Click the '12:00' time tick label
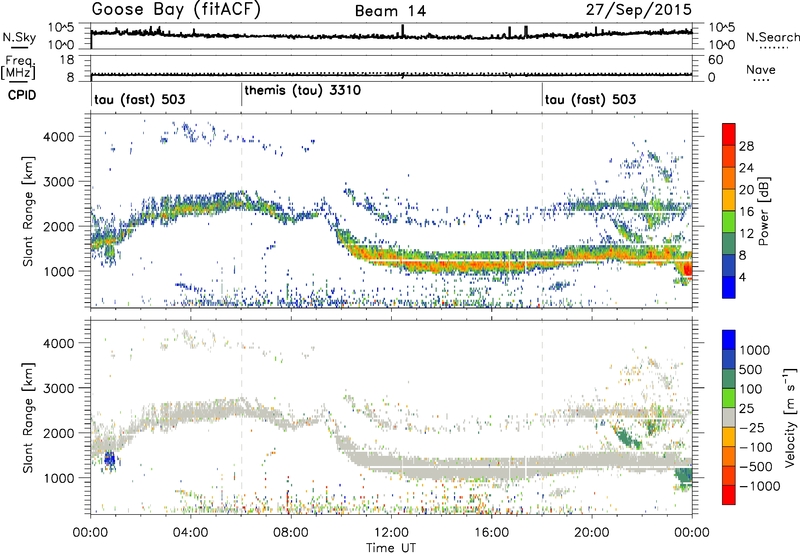This screenshot has width=800, height=554. pos(391,533)
